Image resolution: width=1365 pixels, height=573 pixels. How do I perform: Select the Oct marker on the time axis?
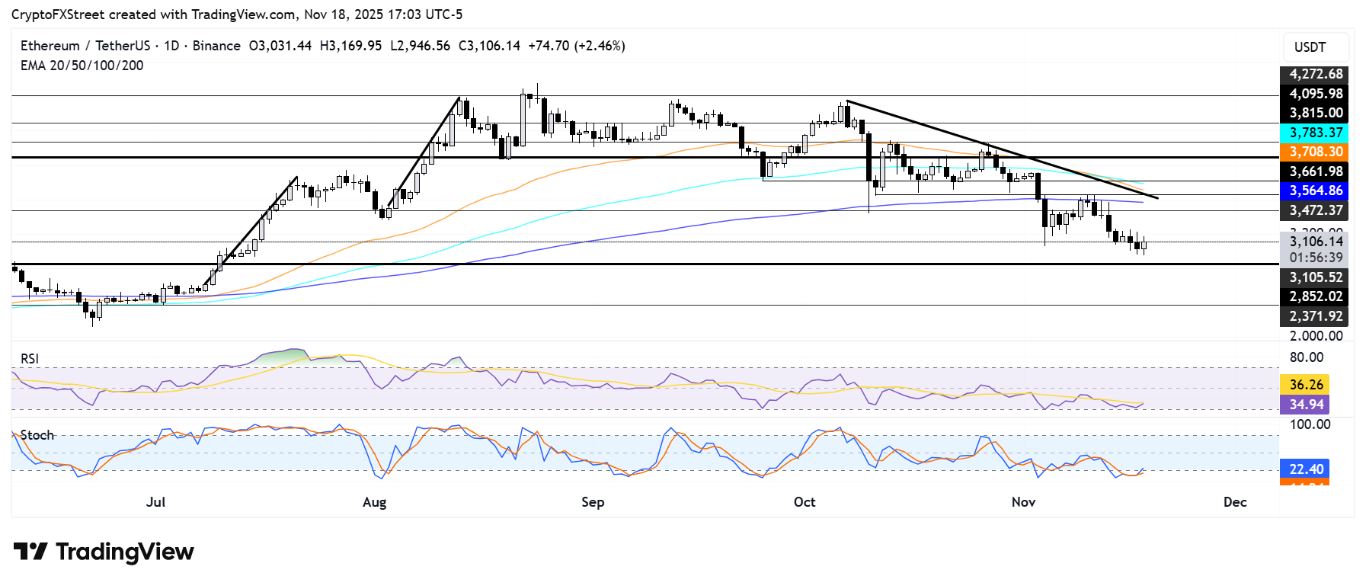[806, 502]
